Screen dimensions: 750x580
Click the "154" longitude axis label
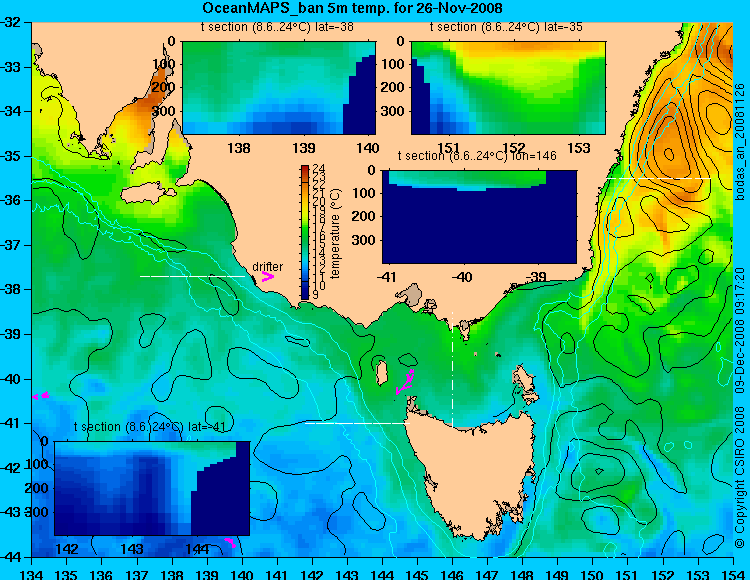point(733,574)
